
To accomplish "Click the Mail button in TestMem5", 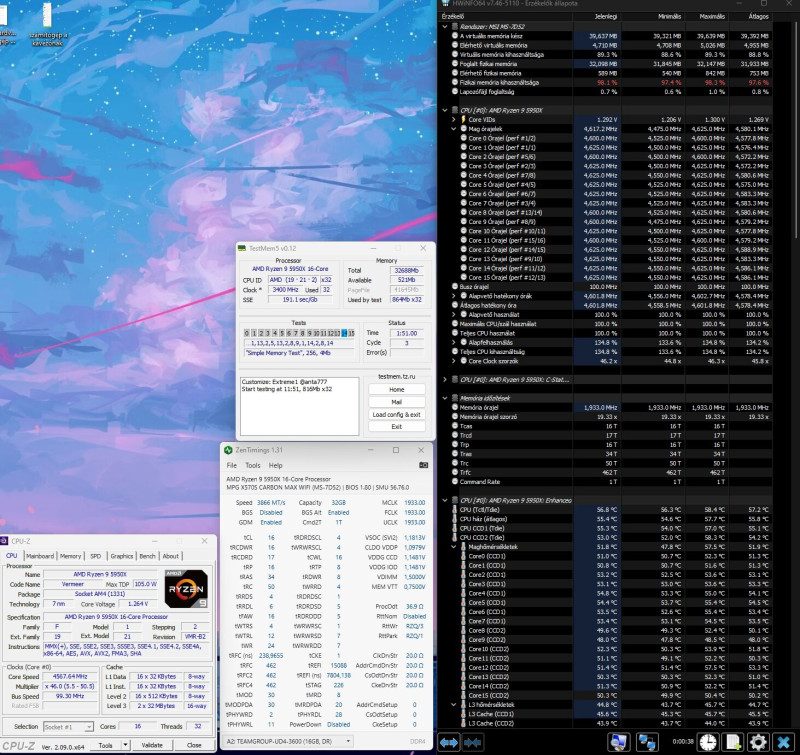I will click(396, 402).
